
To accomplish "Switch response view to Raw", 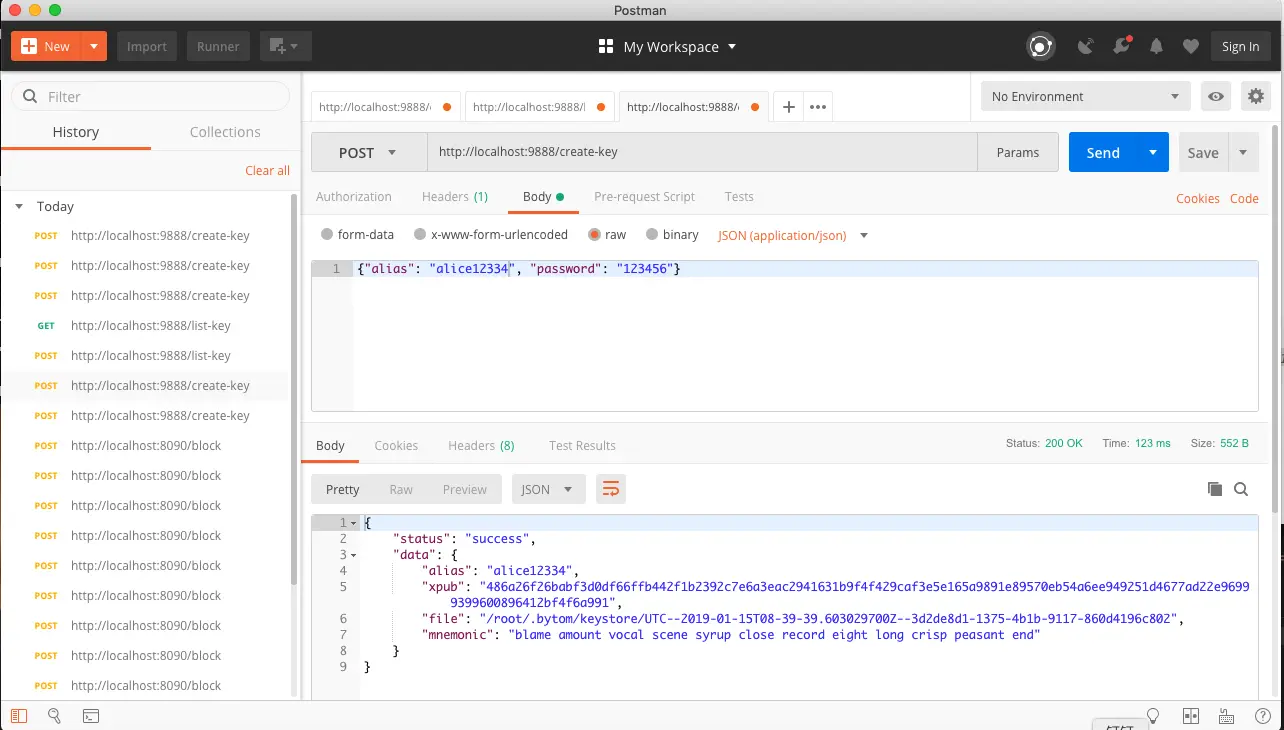I will click(401, 489).
